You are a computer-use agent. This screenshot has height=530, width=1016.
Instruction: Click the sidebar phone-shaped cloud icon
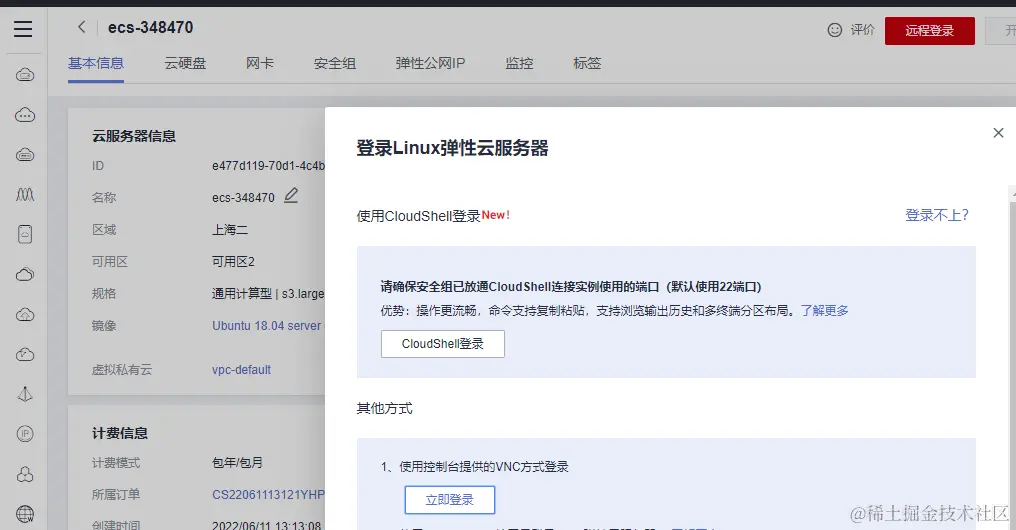25,234
